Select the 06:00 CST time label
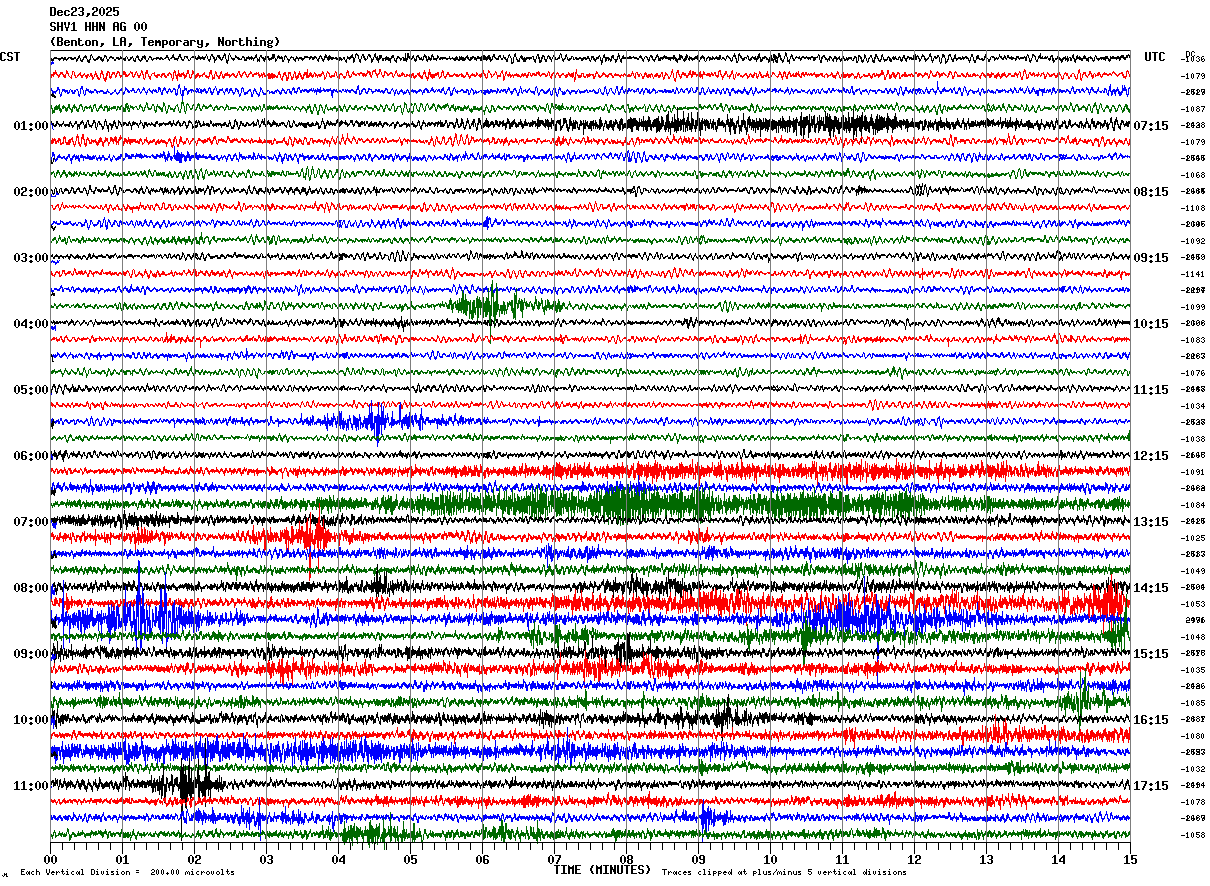The width and height of the screenshot is (1210, 886). 31,456
